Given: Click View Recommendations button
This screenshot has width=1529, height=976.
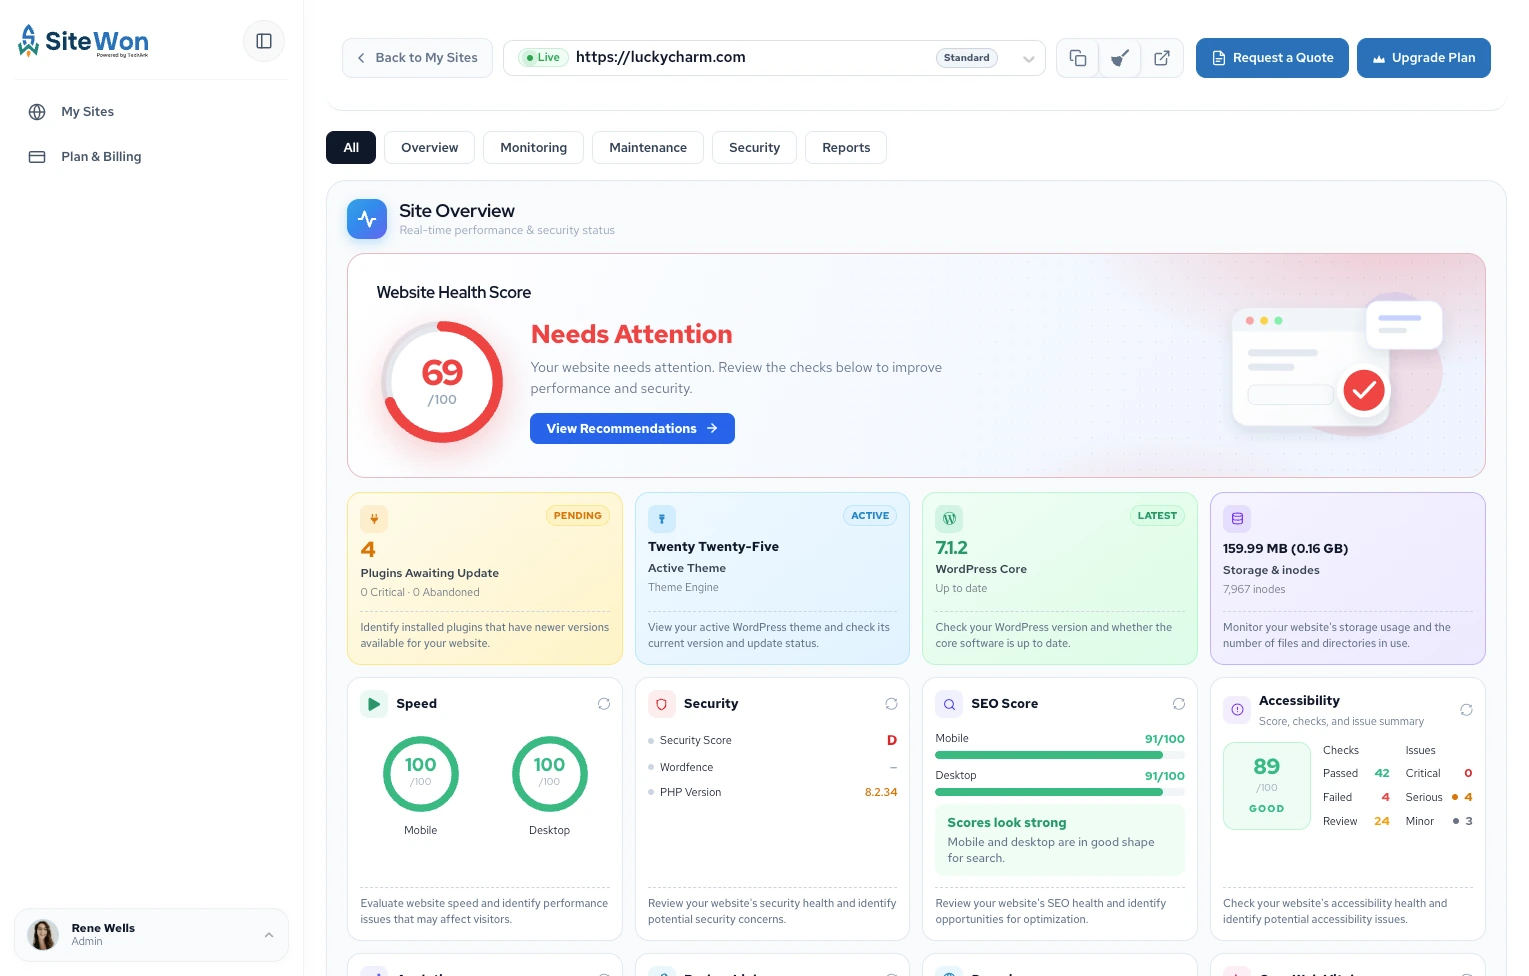Looking at the screenshot, I should 632,428.
